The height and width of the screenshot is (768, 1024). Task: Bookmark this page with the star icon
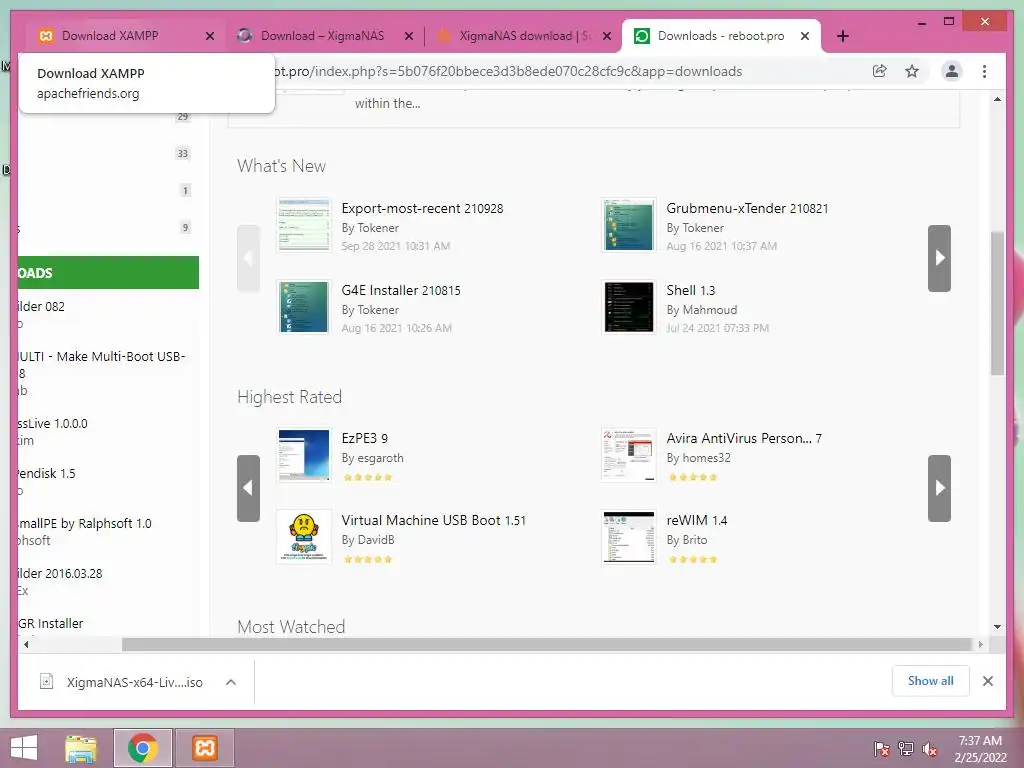click(912, 71)
